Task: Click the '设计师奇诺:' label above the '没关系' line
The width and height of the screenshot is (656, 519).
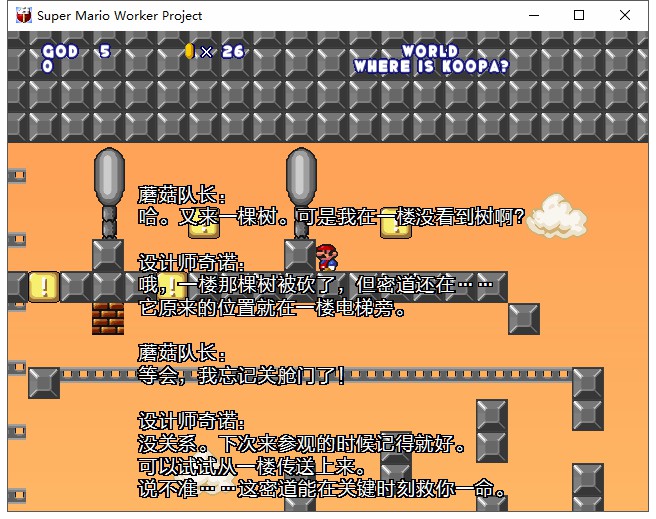Action: tap(191, 421)
